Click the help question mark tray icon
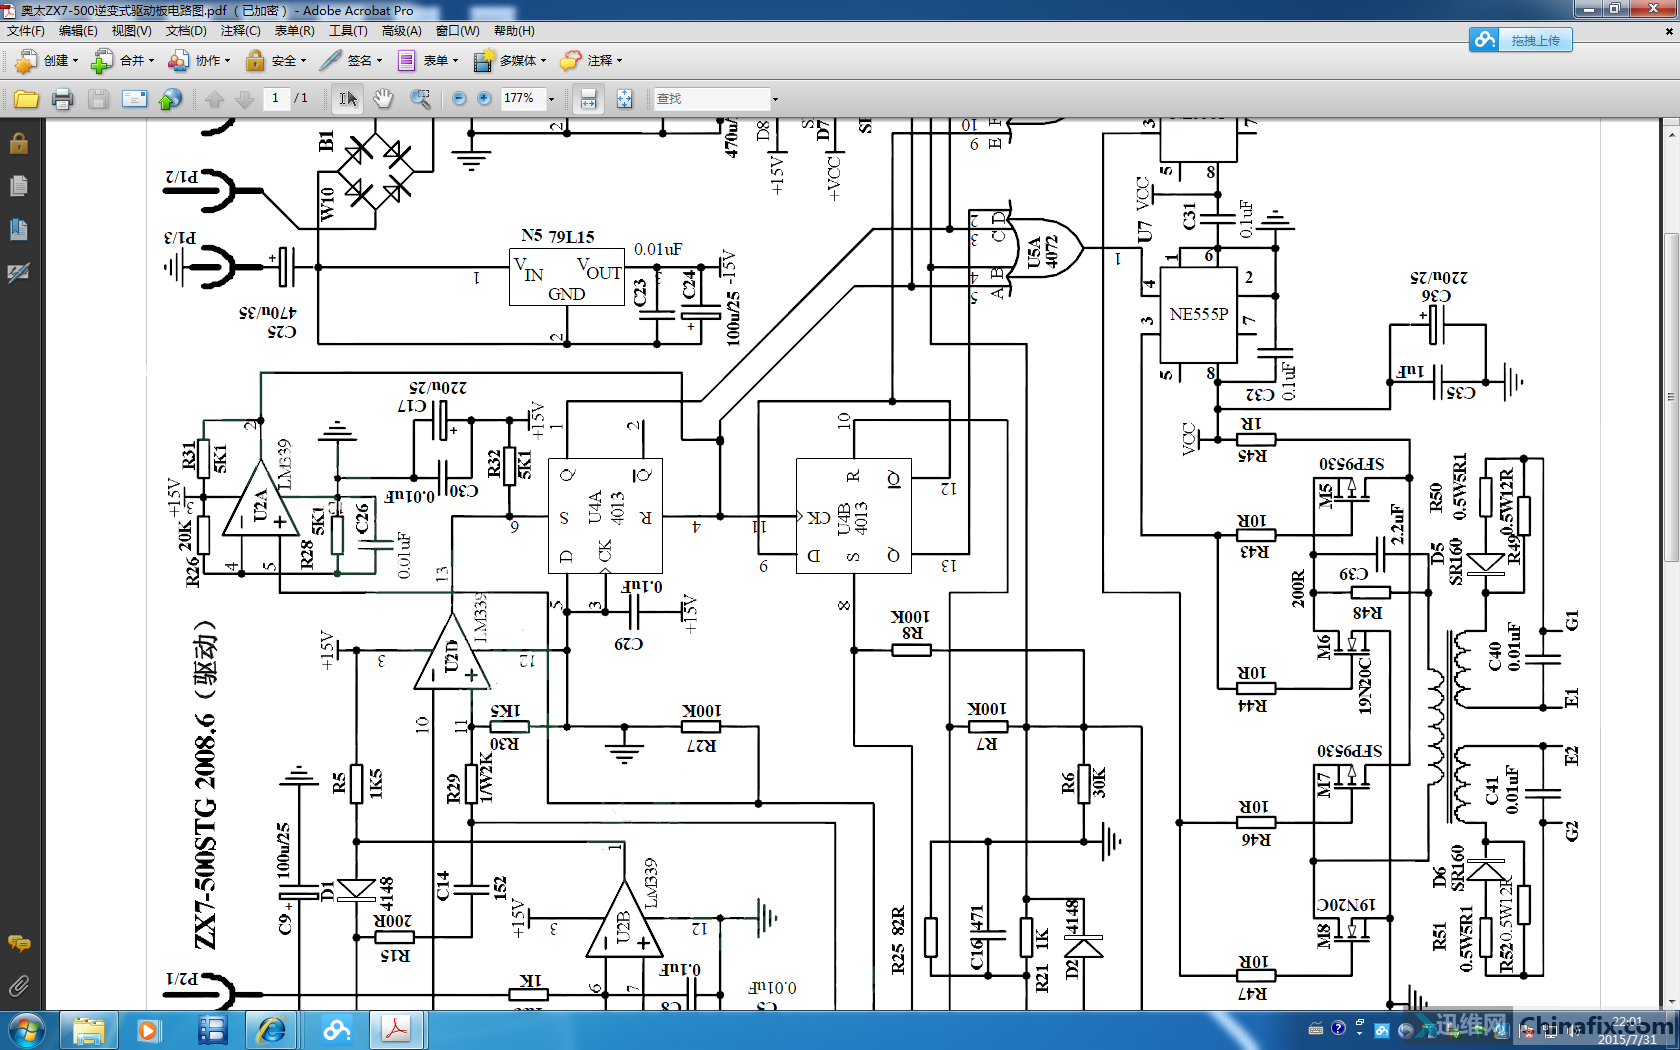1680x1050 pixels. (x=1338, y=1028)
